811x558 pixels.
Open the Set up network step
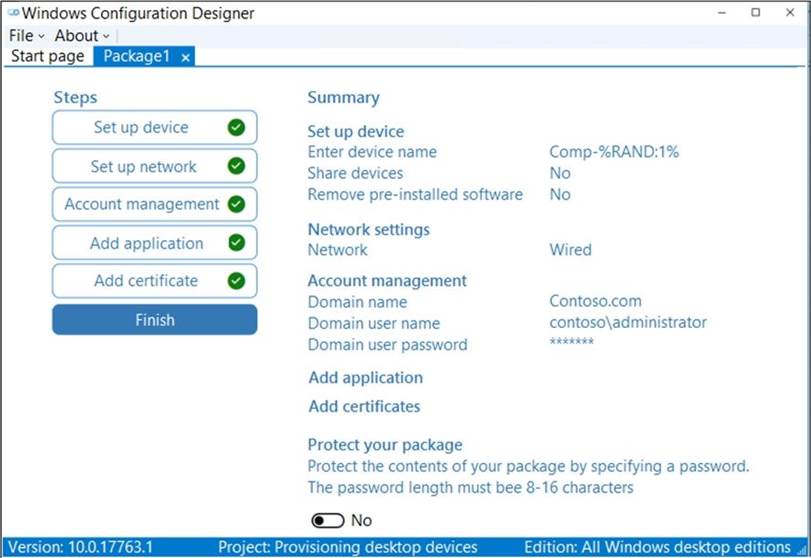143,166
